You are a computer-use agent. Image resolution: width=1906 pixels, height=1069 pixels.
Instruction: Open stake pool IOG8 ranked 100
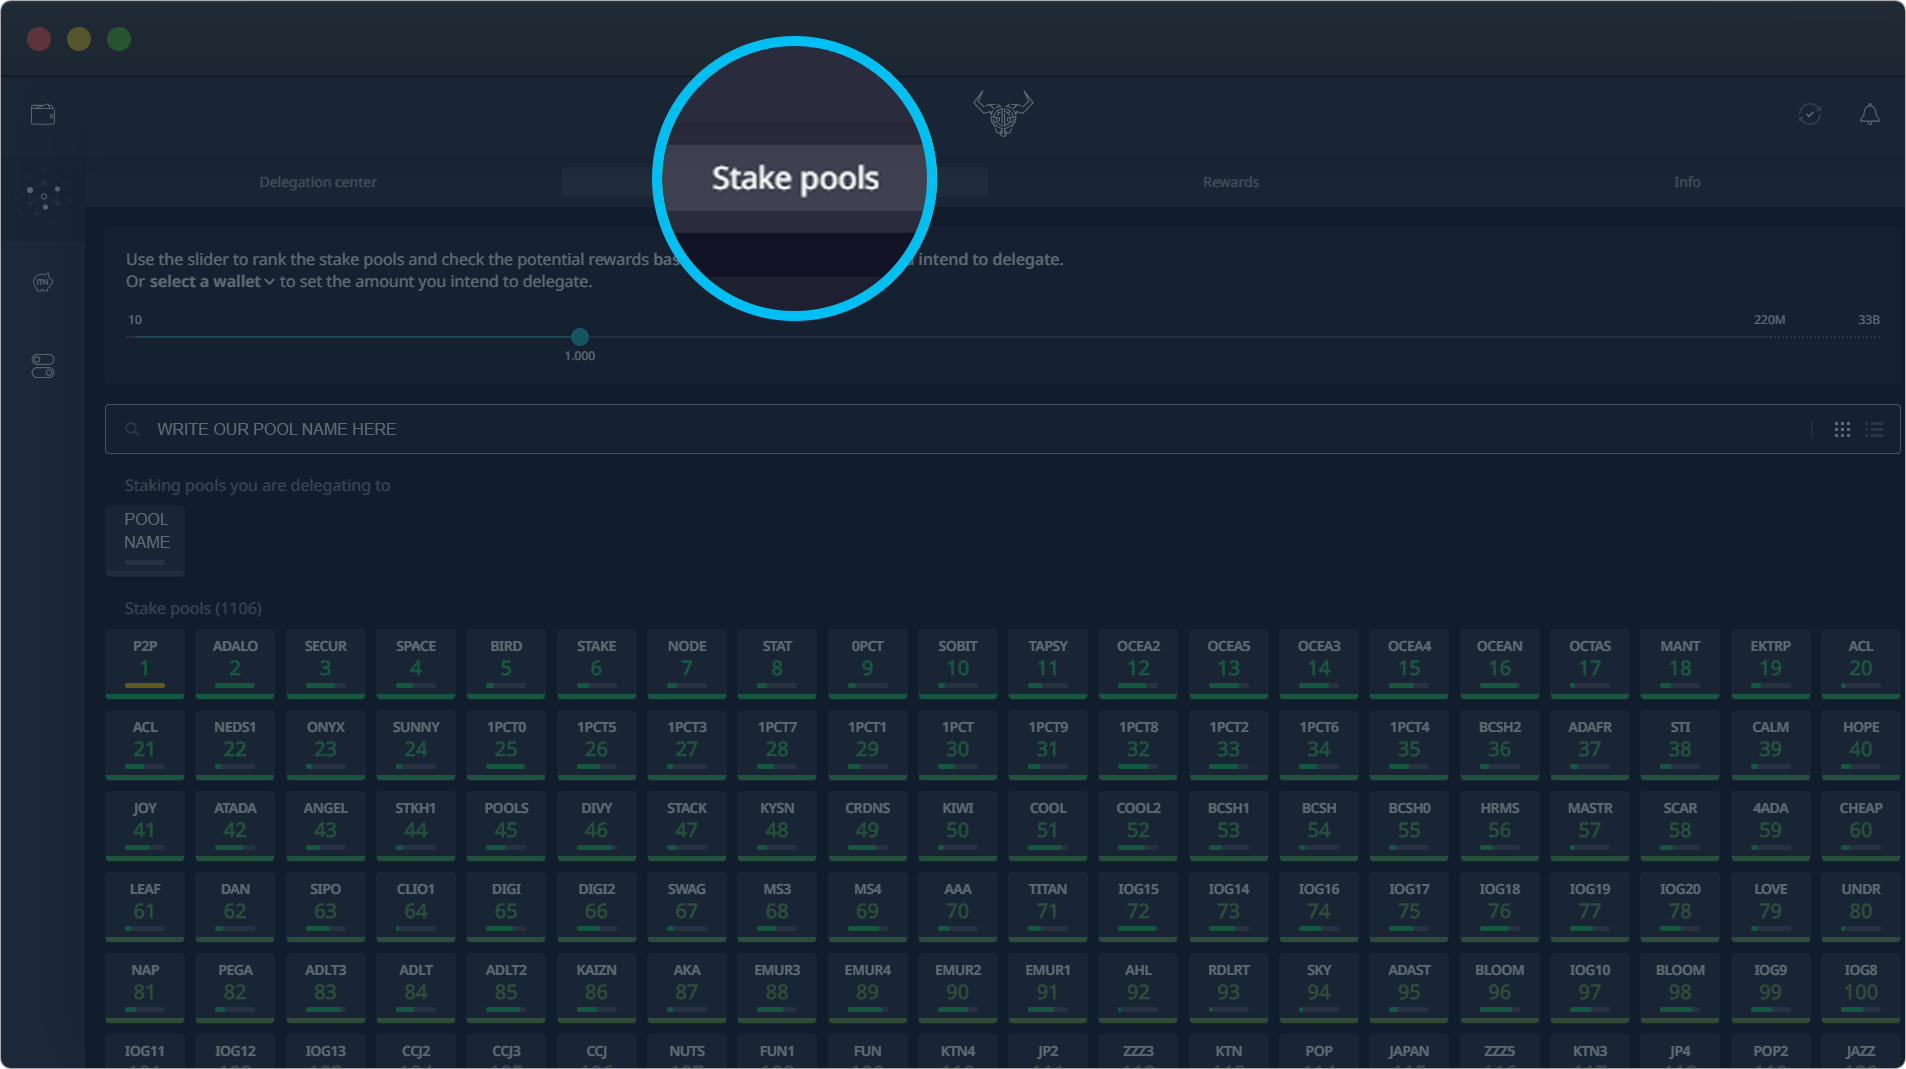pos(1861,988)
